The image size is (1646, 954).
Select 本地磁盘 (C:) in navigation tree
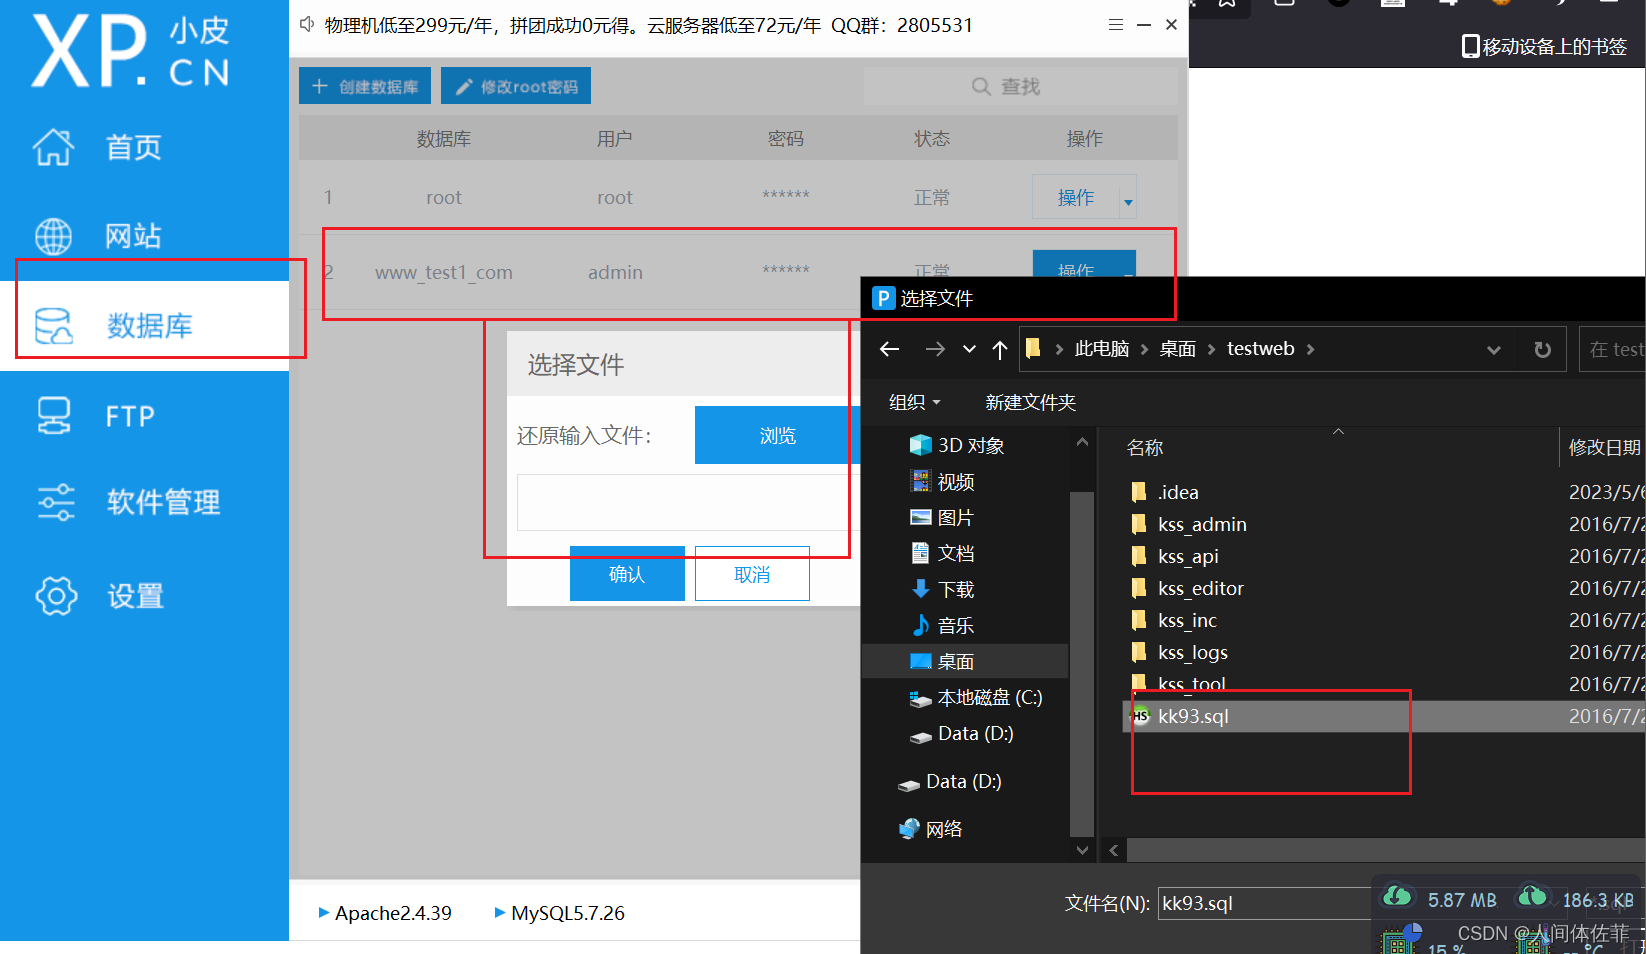click(975, 697)
